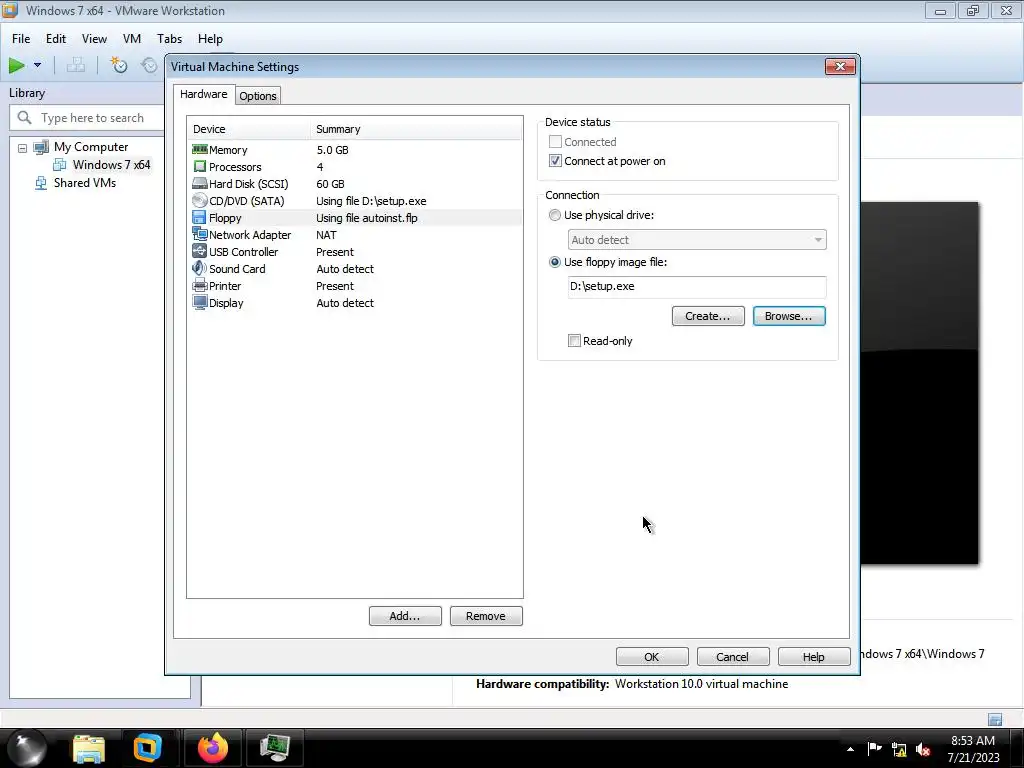Open the power options dropdown arrow
1024x768 pixels.
[x=37, y=65]
